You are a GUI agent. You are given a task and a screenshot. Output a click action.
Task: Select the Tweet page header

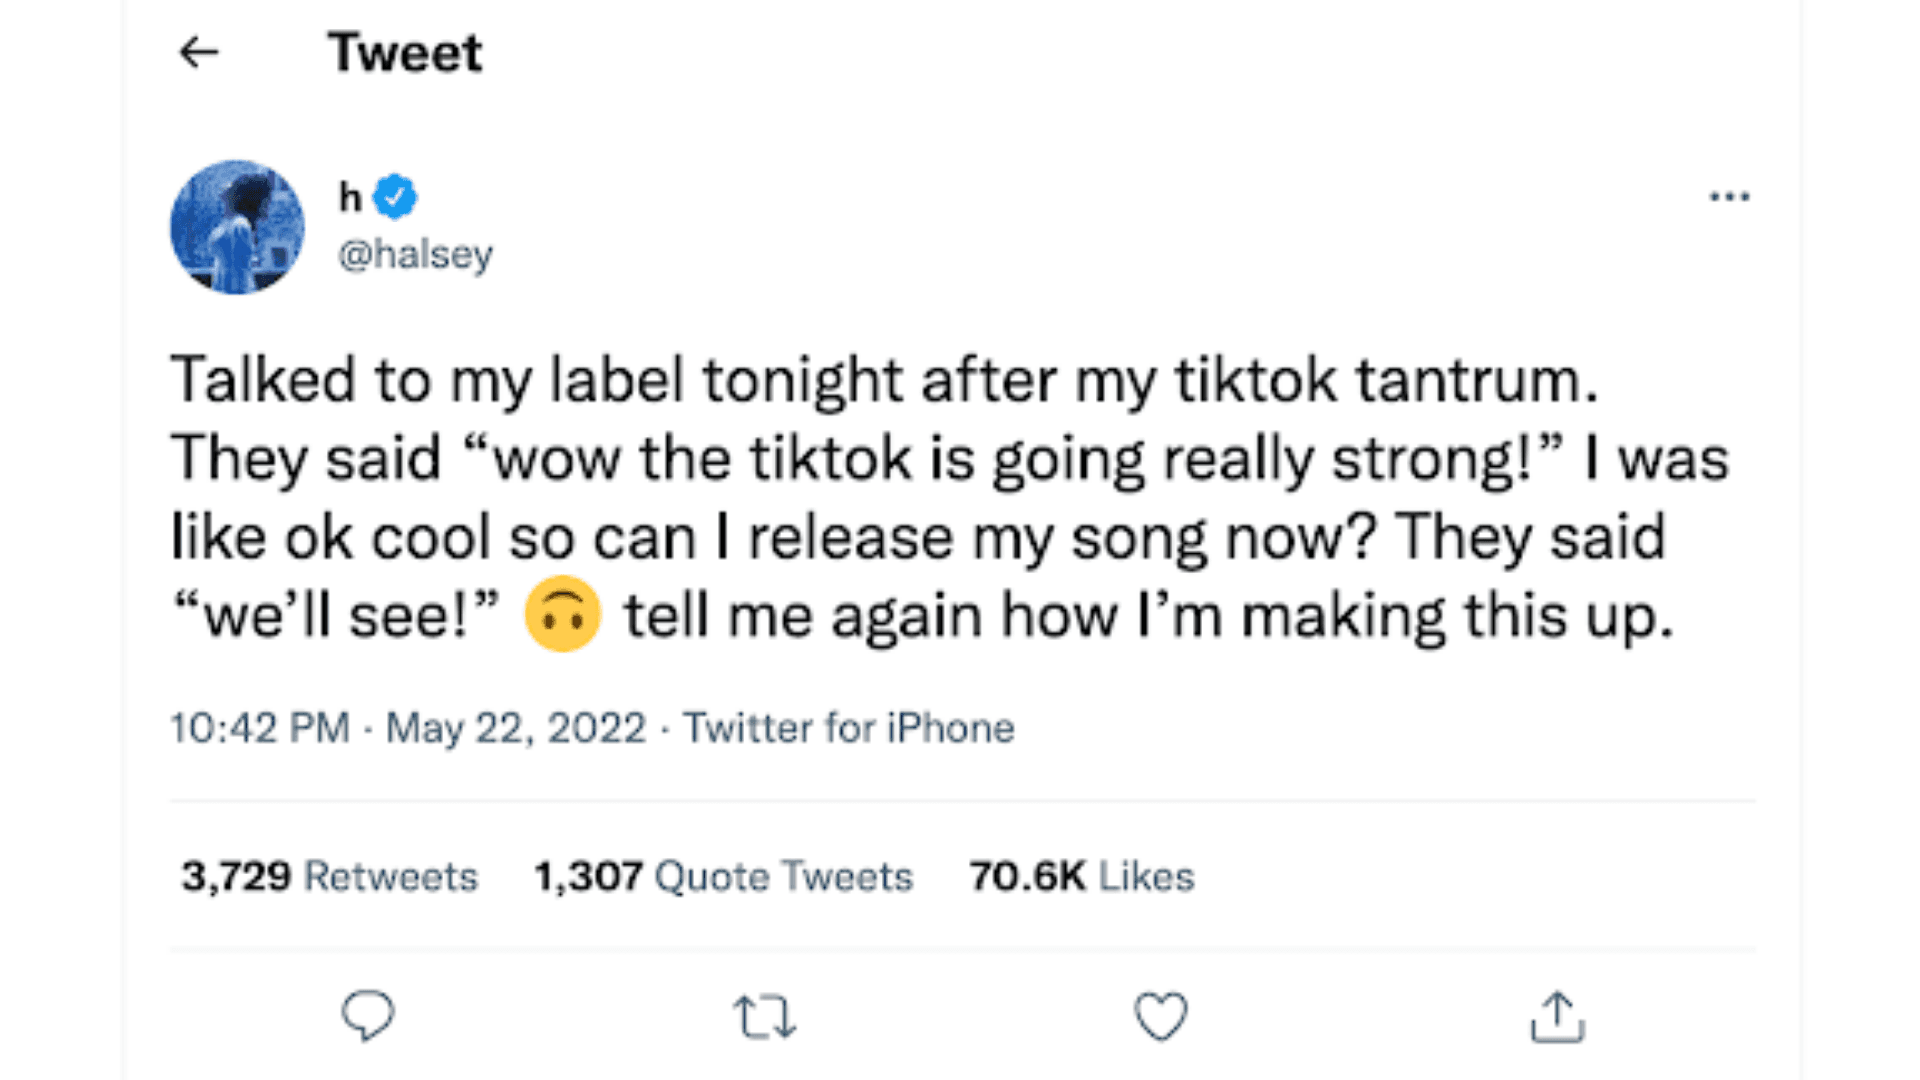click(x=404, y=51)
